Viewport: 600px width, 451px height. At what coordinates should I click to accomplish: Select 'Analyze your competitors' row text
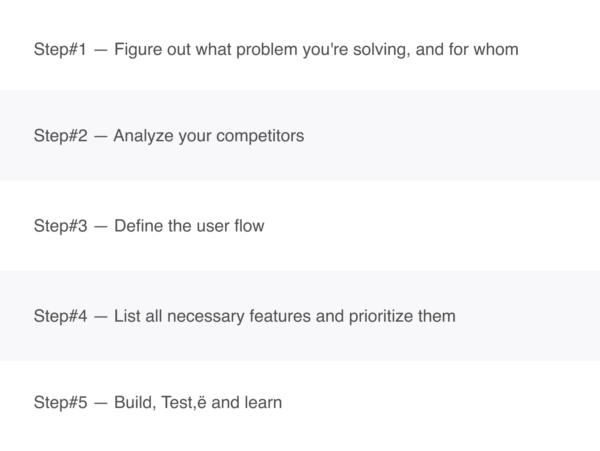pyautogui.click(x=209, y=136)
